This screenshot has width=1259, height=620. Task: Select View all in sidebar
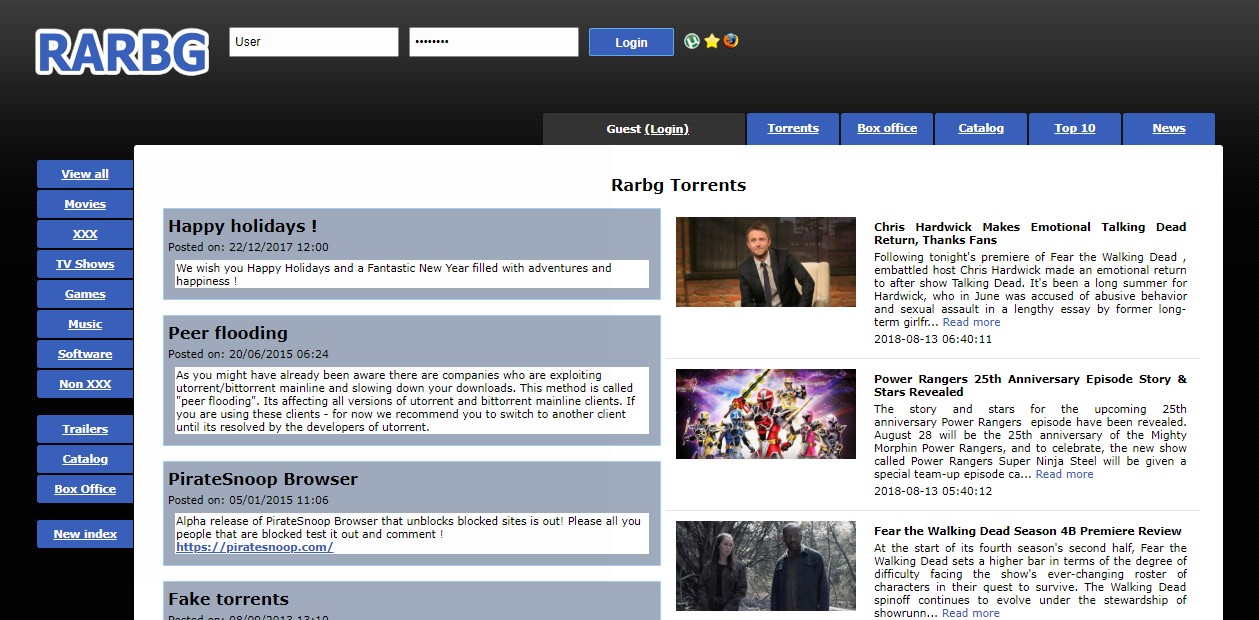(x=85, y=174)
